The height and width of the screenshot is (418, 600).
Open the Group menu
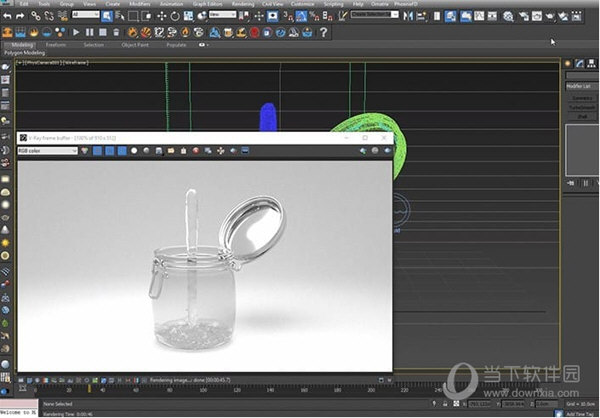(67, 4)
